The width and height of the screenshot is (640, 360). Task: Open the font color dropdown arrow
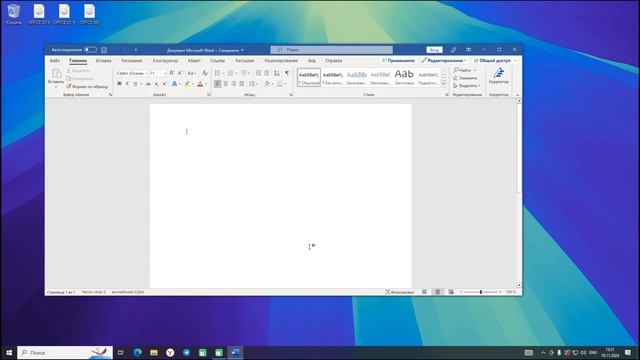point(206,84)
